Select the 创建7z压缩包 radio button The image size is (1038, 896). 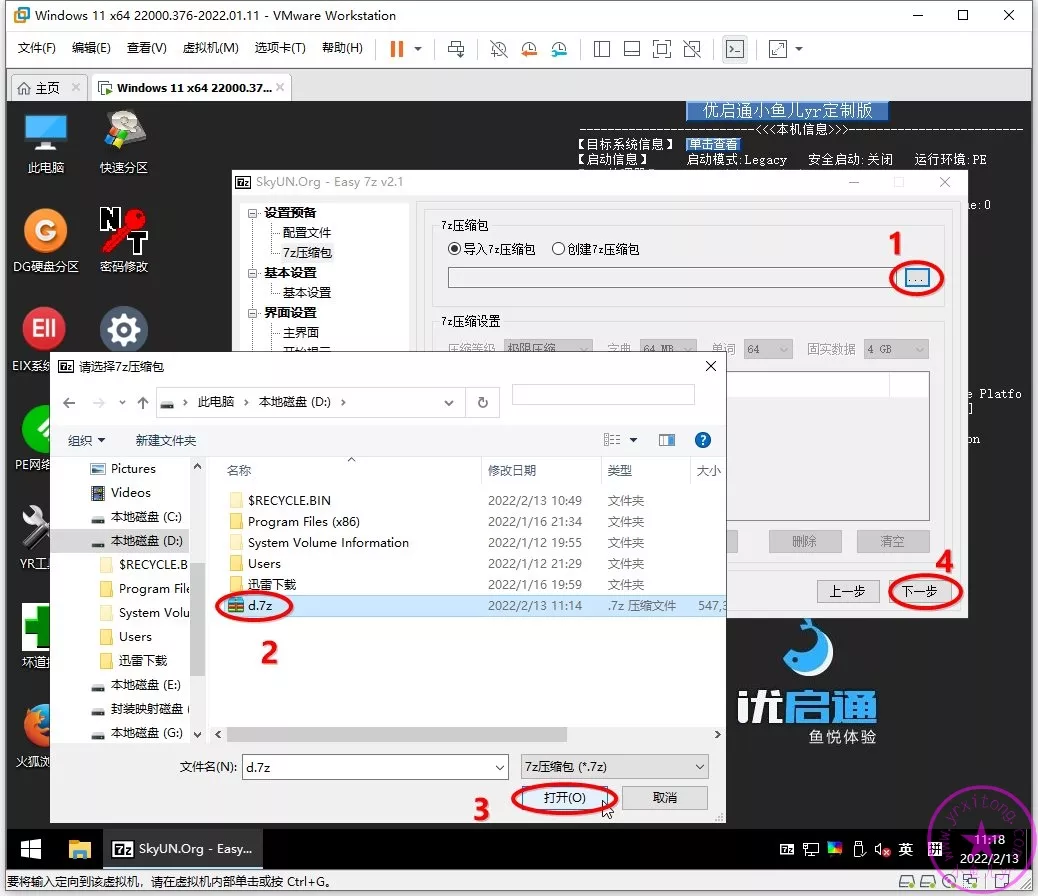(558, 249)
